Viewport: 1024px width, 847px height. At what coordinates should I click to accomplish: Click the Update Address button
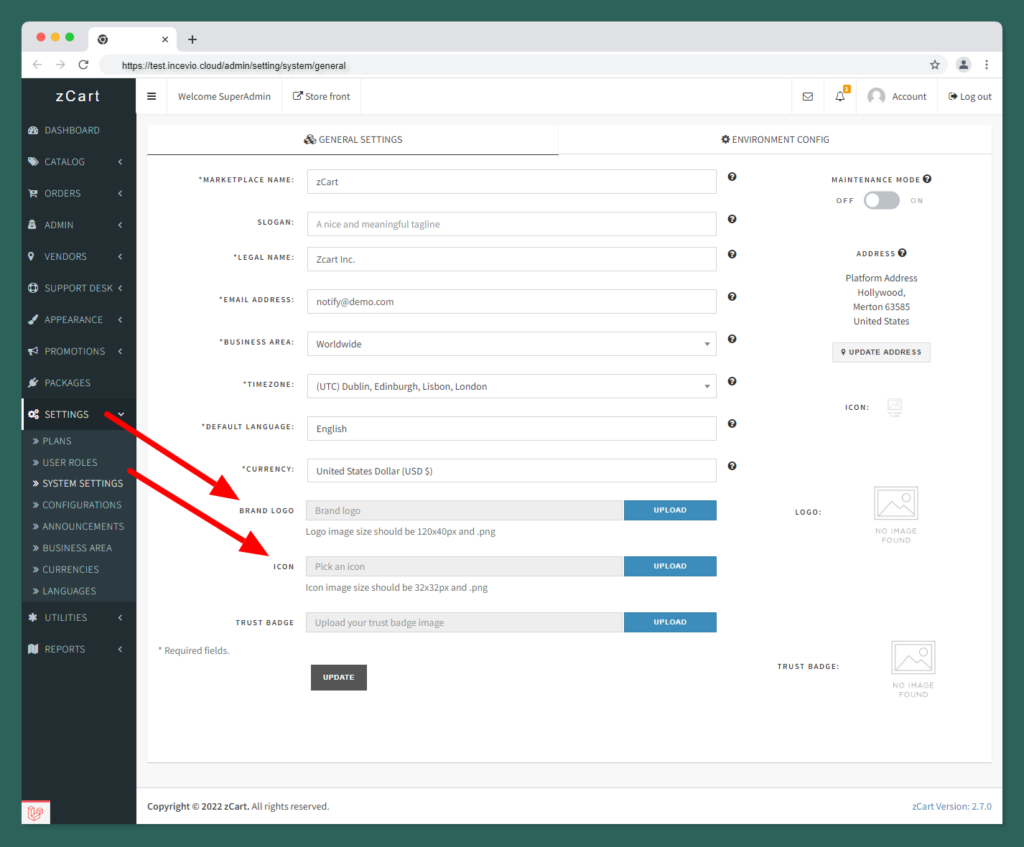[881, 352]
